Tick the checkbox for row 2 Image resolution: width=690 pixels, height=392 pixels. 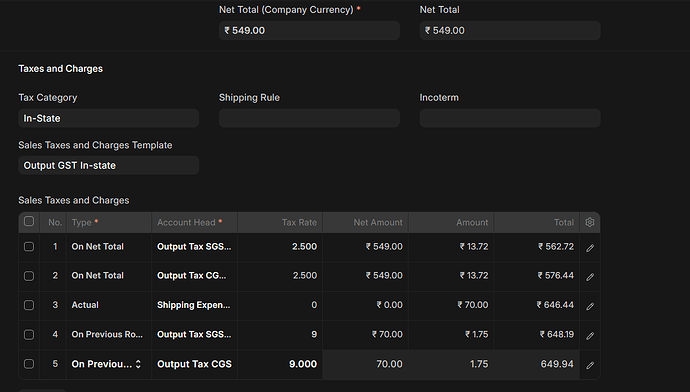pyautogui.click(x=29, y=276)
